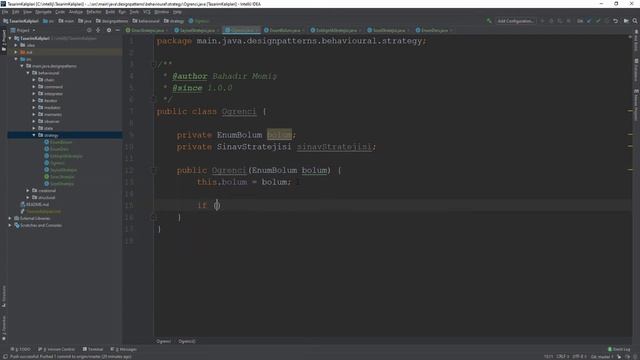Toggle the Messages tool window button
The height and width of the screenshot is (360, 640).
[x=123, y=349]
